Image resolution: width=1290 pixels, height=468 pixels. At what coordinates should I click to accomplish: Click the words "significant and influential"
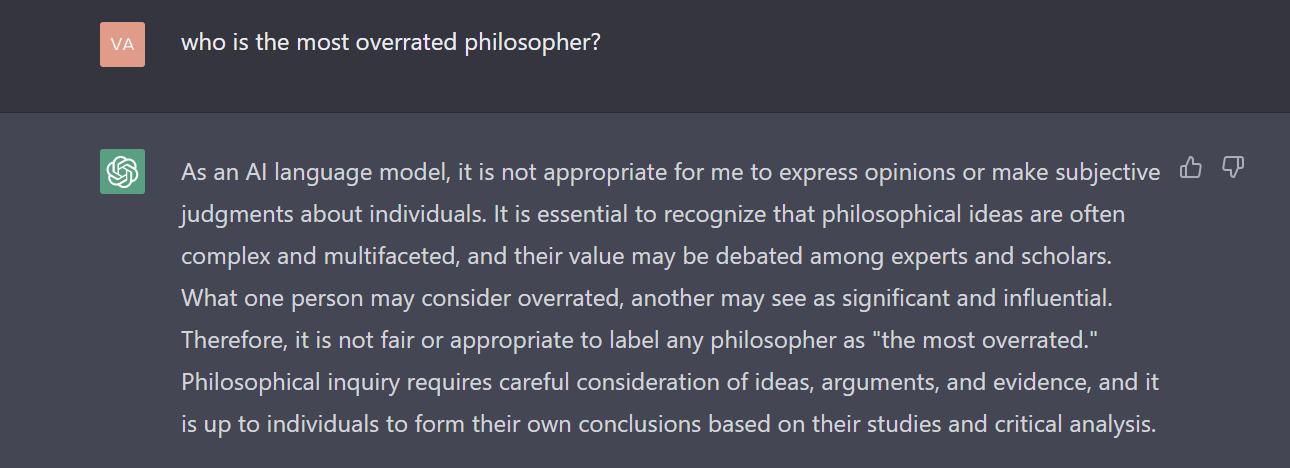point(976,298)
